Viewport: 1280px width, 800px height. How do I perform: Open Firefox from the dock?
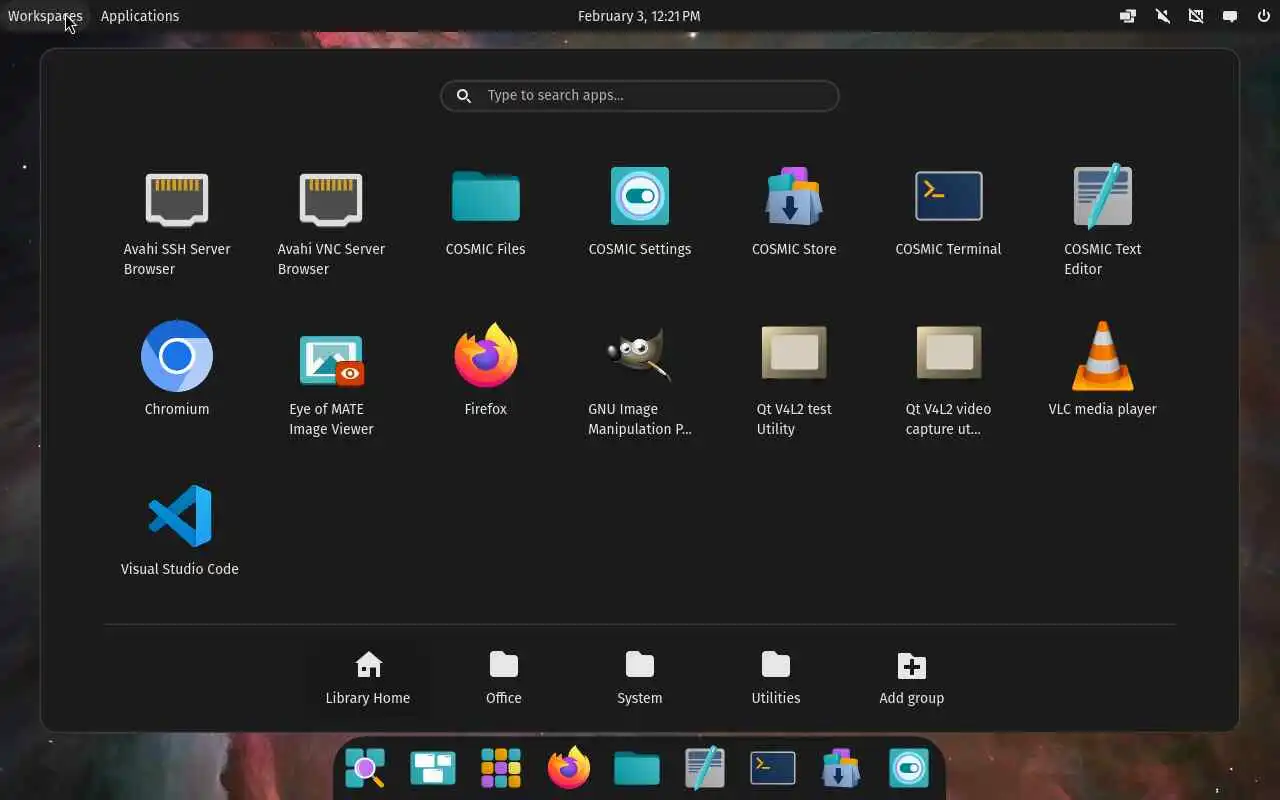click(x=569, y=768)
